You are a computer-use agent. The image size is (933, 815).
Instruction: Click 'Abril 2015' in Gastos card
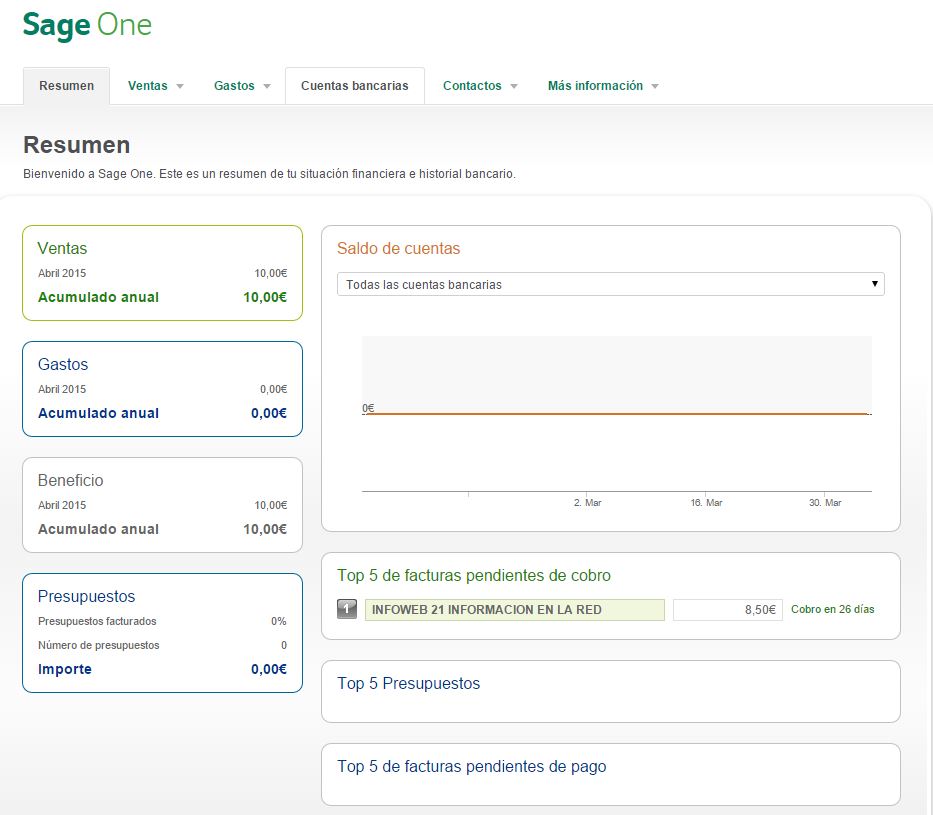pos(62,389)
